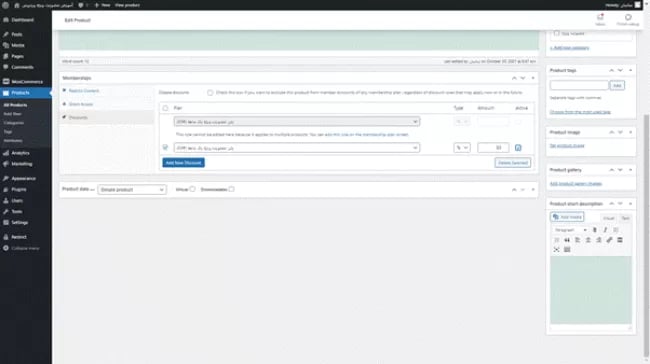Enable the Downloadable checkbox
The width and height of the screenshot is (650, 364).
click(x=231, y=189)
